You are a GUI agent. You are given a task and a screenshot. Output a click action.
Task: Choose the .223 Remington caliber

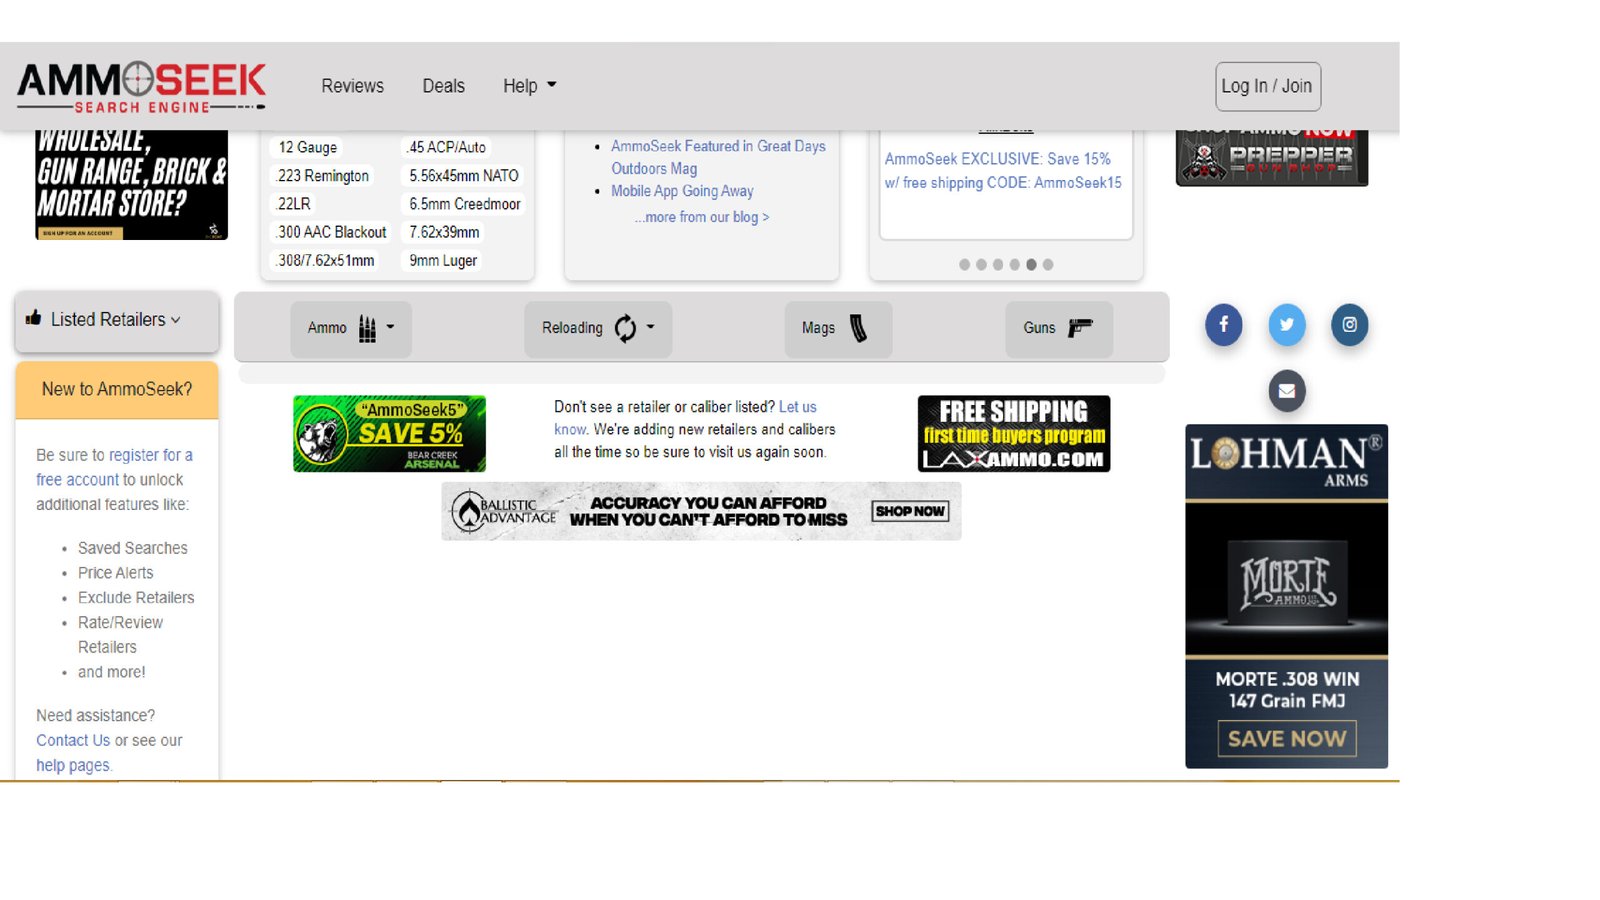323,176
